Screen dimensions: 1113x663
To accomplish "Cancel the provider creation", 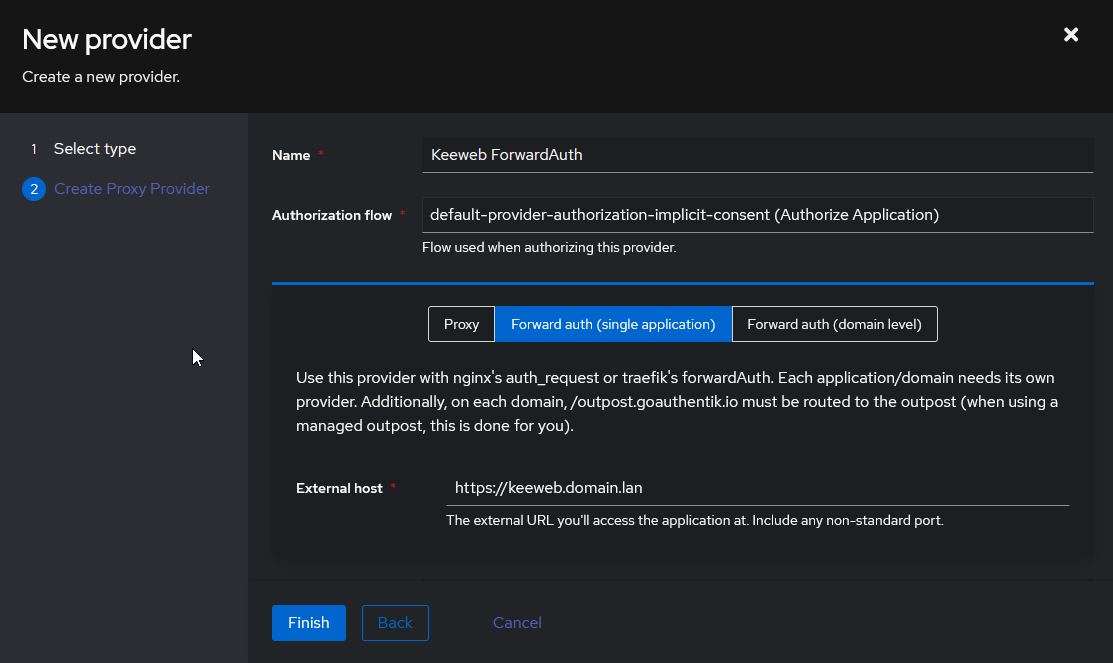I will (x=517, y=623).
